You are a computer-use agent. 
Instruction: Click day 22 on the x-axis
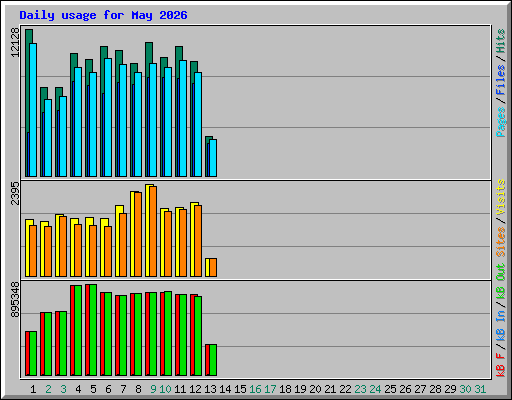point(345,389)
